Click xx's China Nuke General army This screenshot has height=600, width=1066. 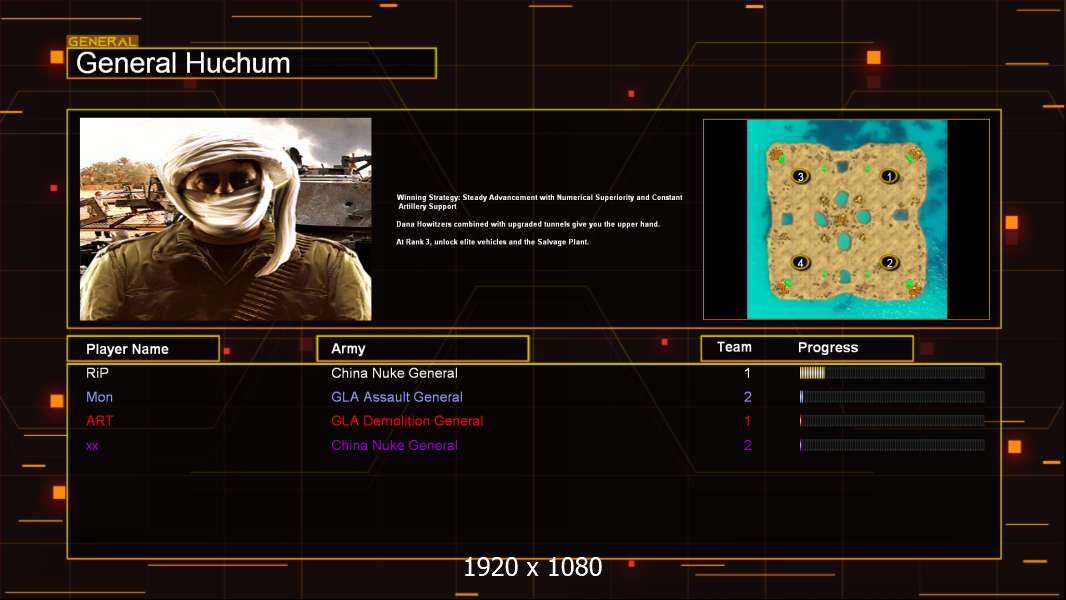(x=394, y=445)
